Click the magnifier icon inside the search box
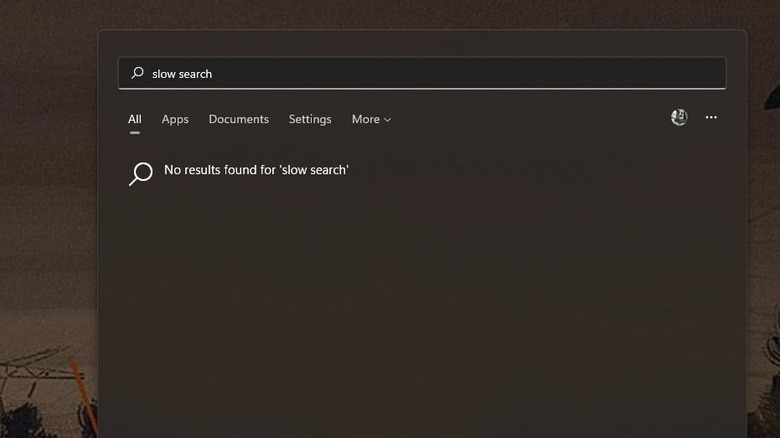The image size is (780, 438). click(x=138, y=73)
